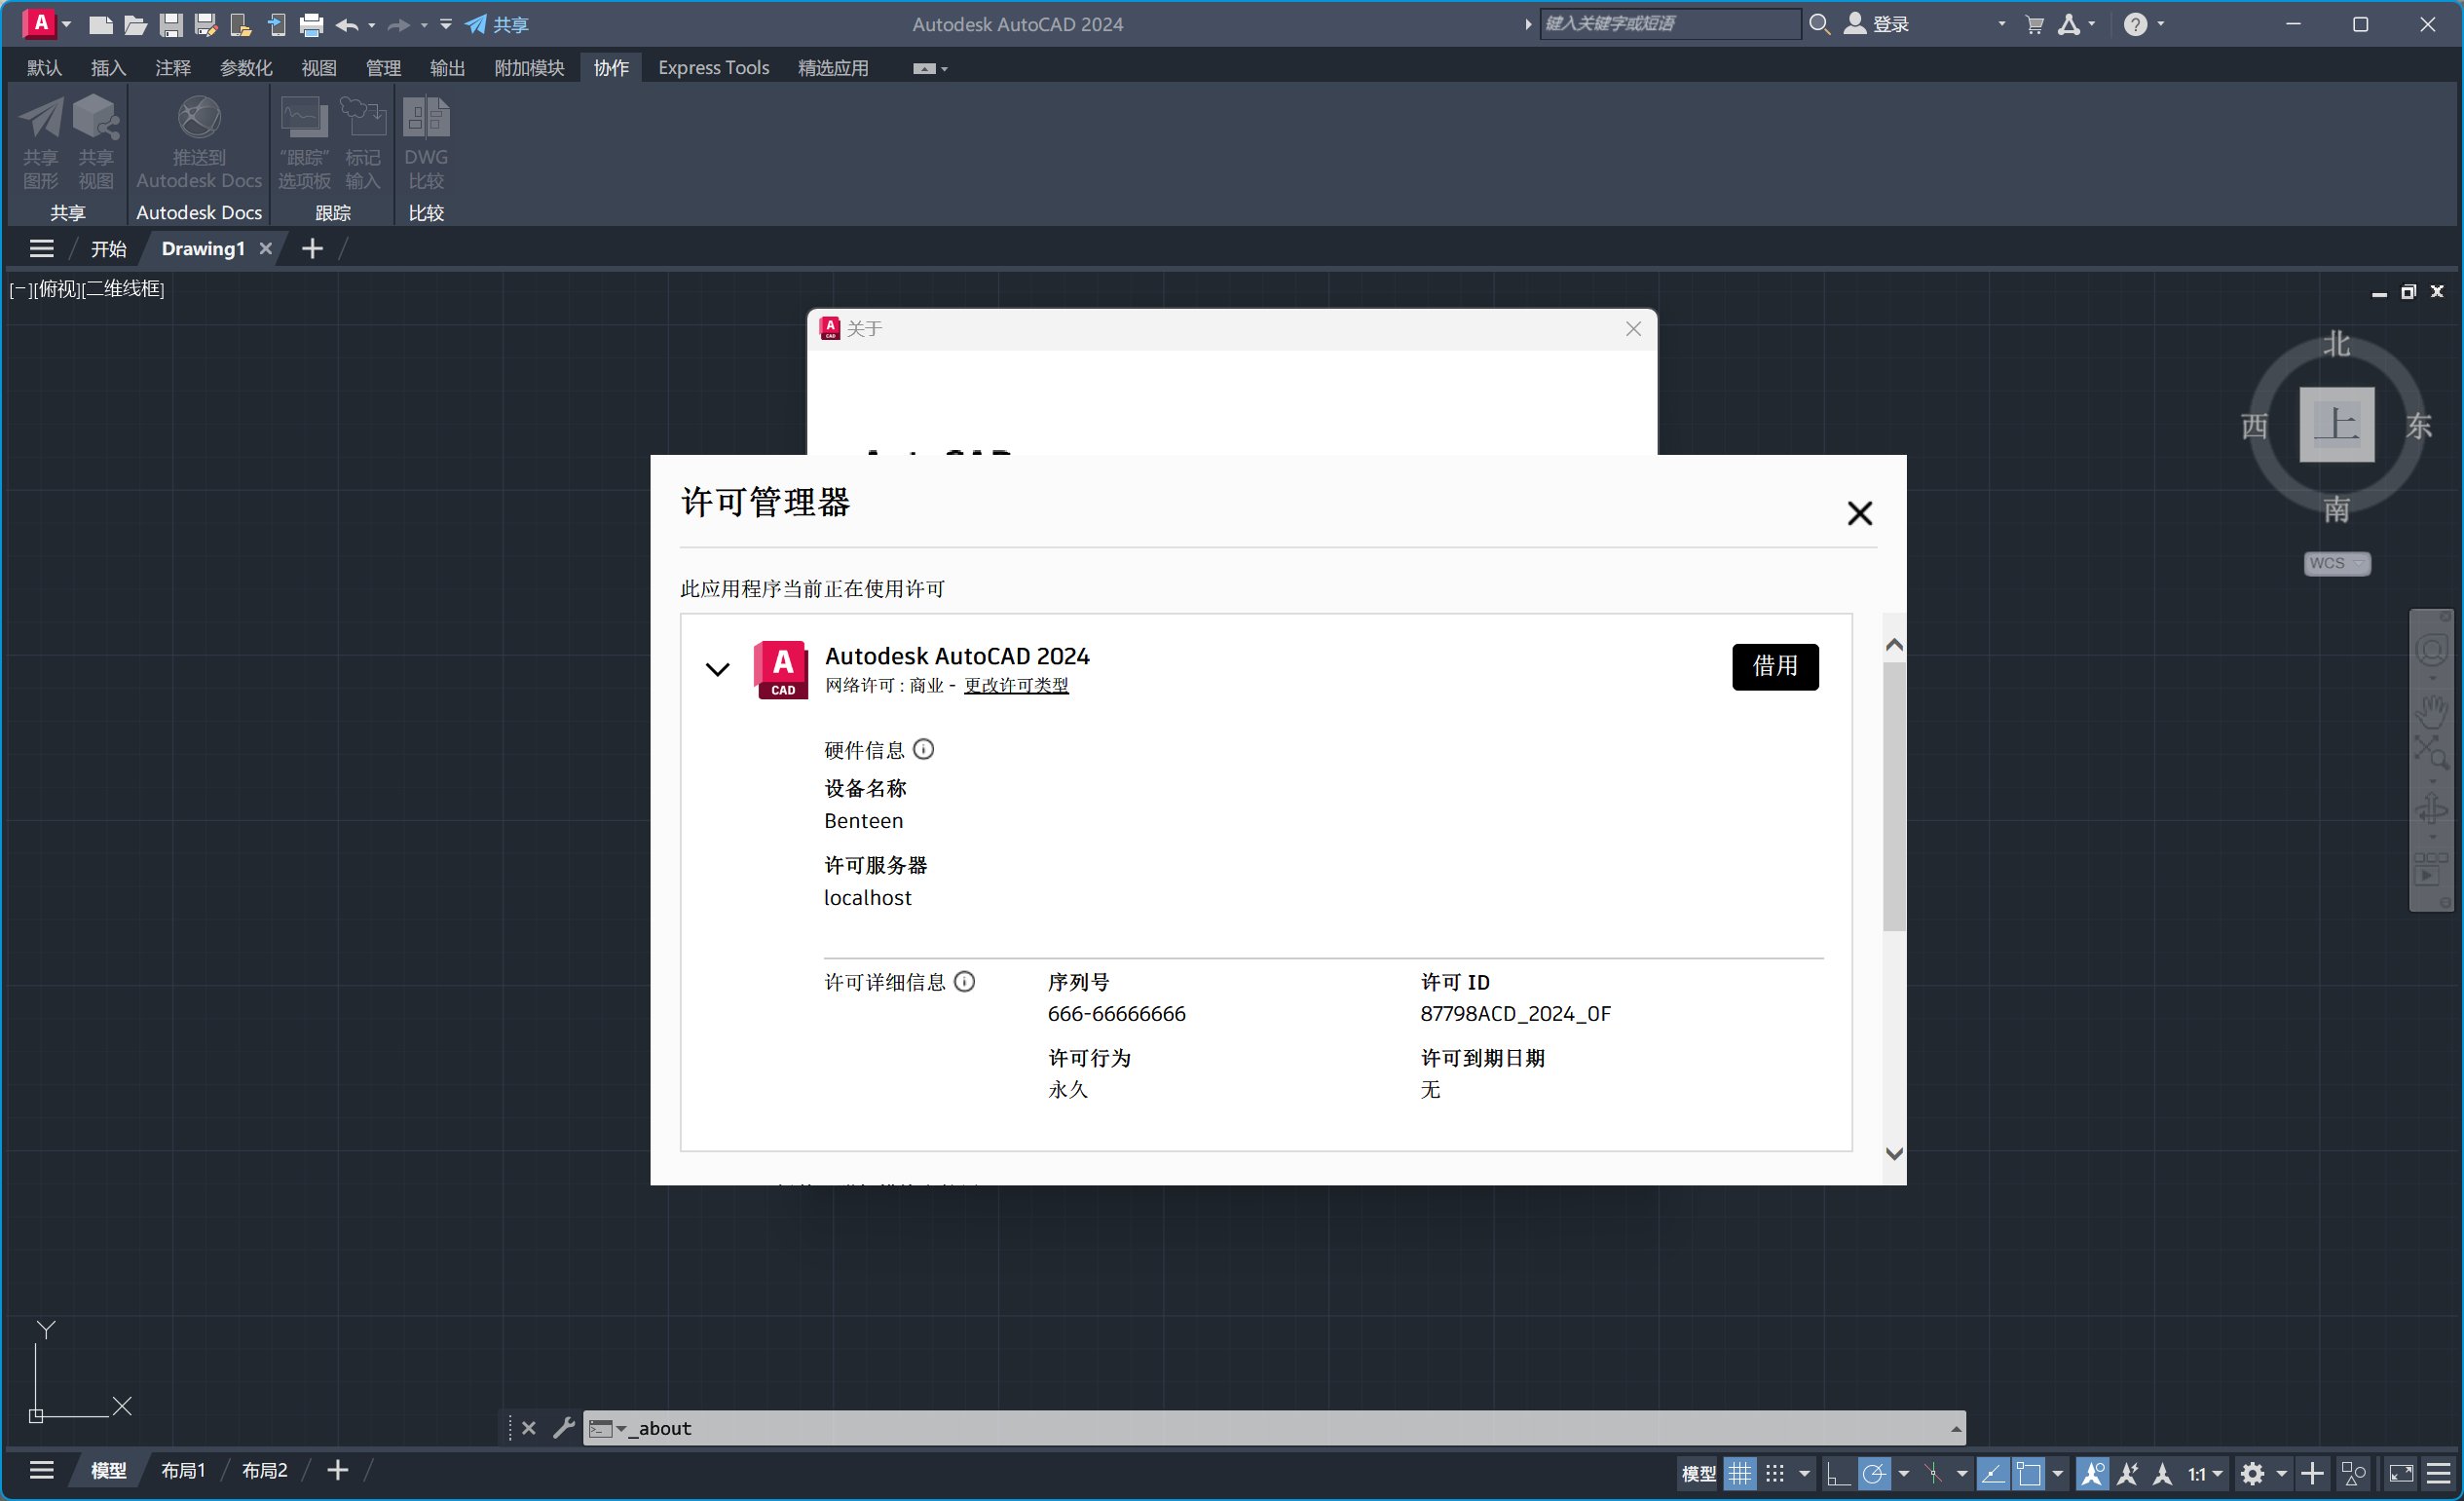The image size is (2464, 1501).
Task: Toggle object snap tracking icon
Action: 1993,1474
